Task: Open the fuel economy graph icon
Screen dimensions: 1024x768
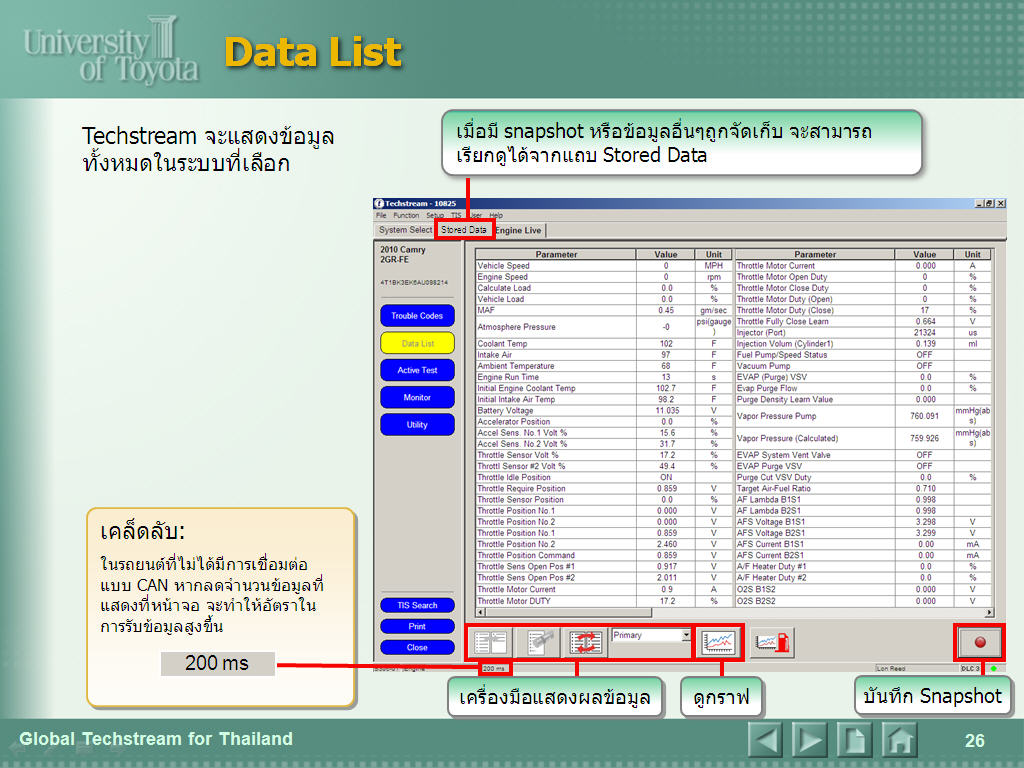Action: tap(772, 643)
